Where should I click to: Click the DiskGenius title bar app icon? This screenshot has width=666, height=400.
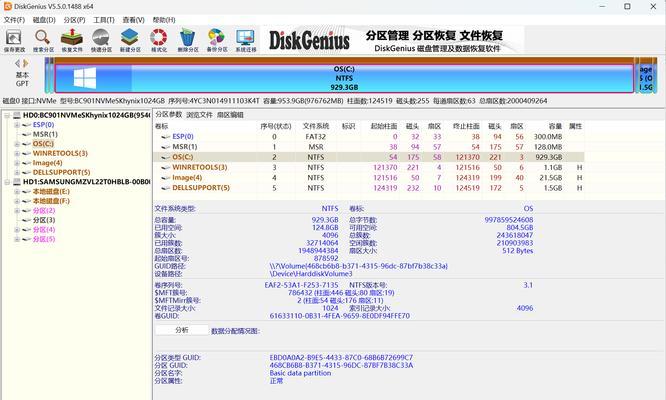(x=8, y=6)
